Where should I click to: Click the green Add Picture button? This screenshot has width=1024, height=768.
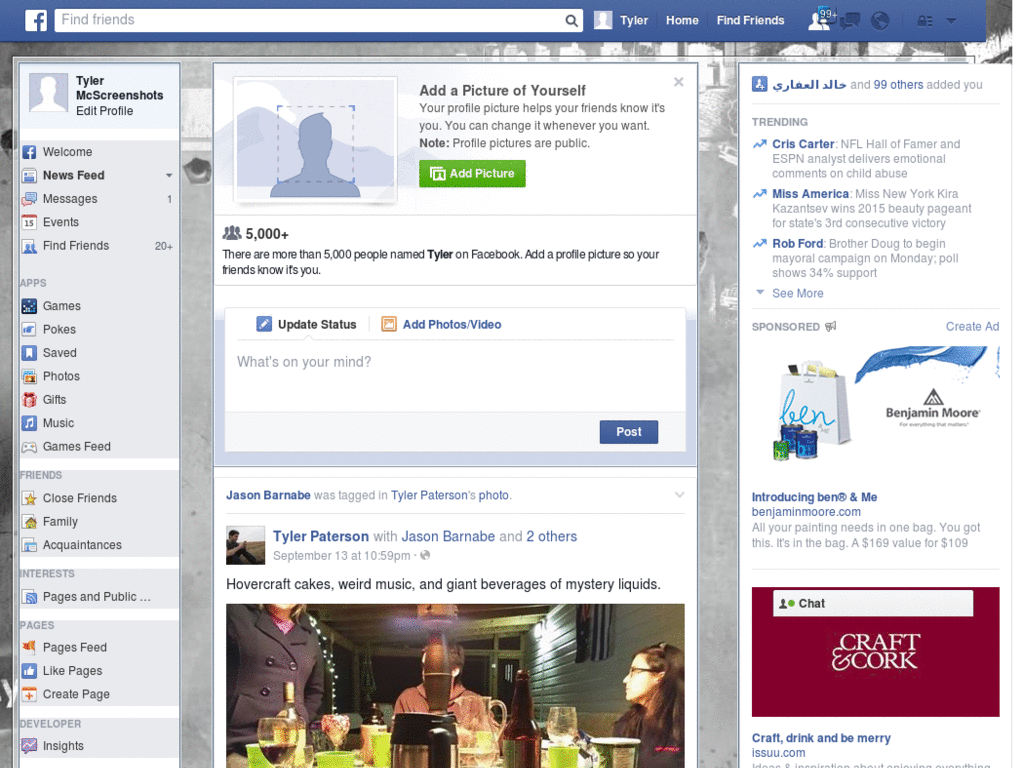coord(472,174)
